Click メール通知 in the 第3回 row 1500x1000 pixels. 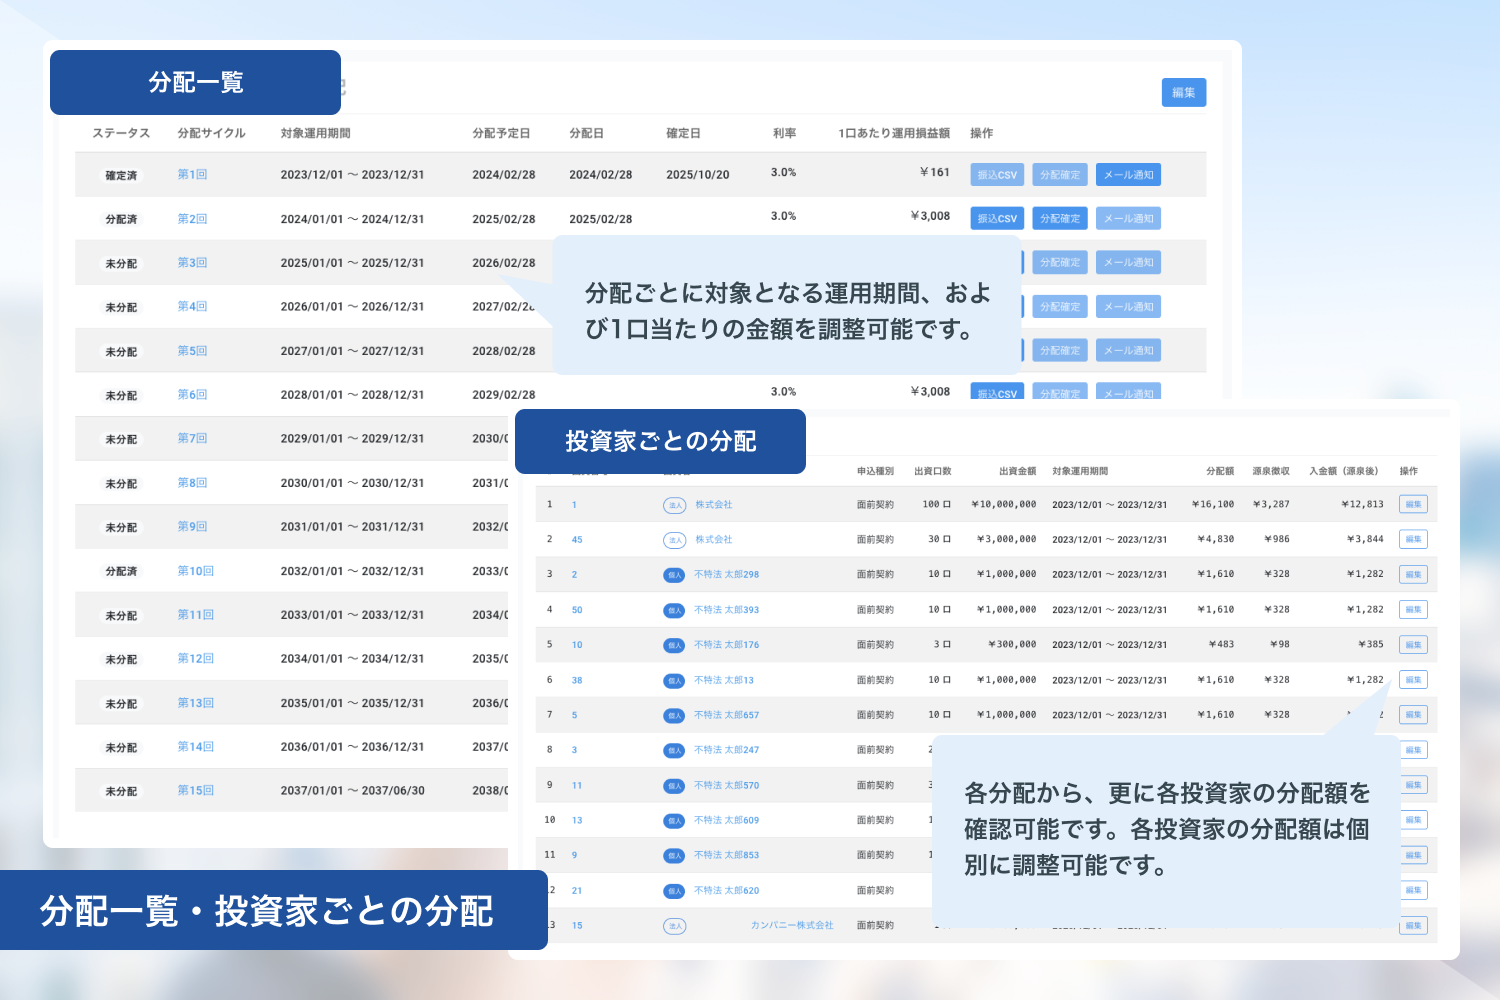[x=1128, y=263]
